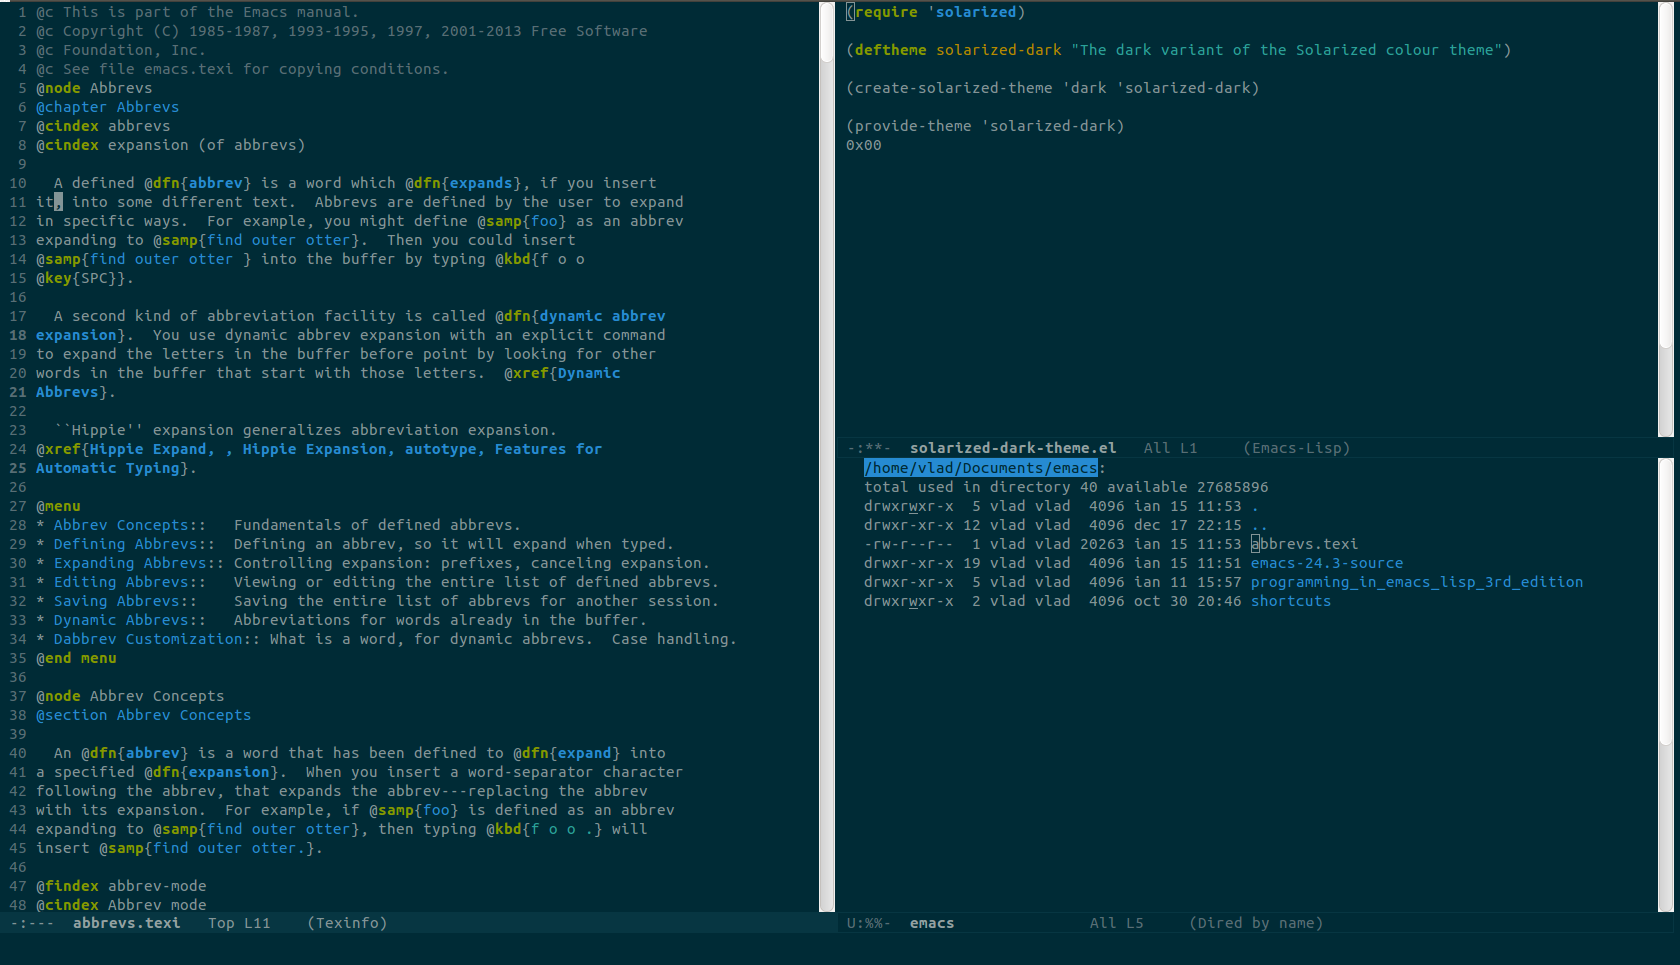Click '@findex abbrev-mode' on line 47
This screenshot has height=965, width=1680.
click(x=121, y=886)
